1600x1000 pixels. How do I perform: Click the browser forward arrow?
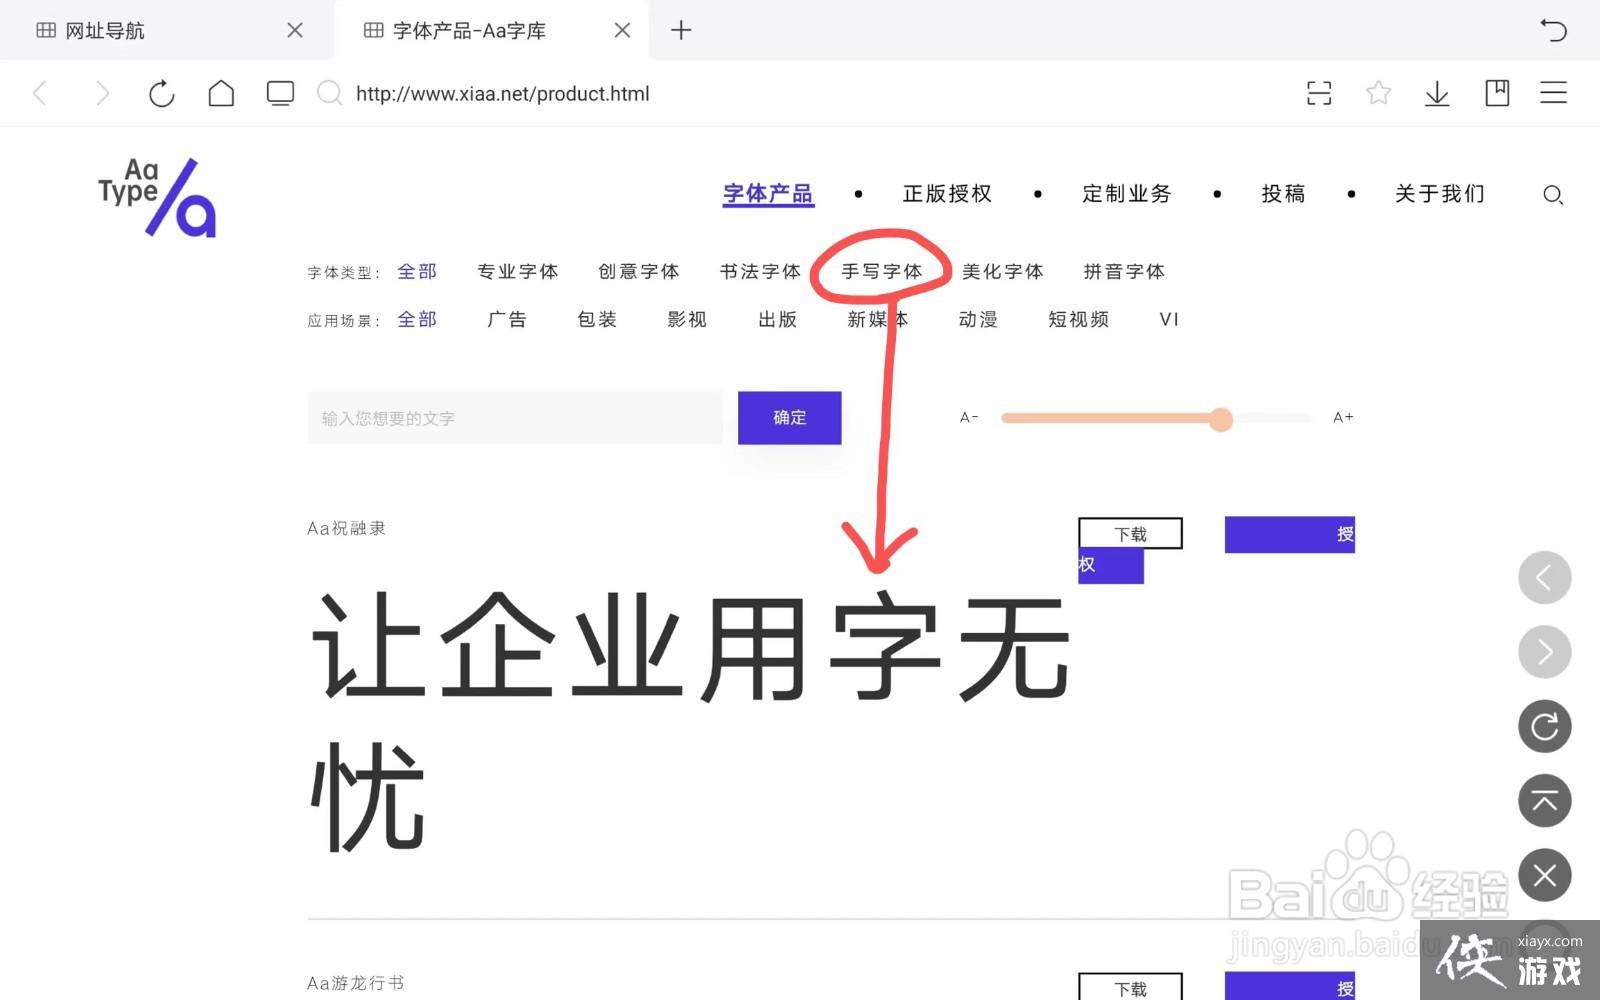coord(102,94)
